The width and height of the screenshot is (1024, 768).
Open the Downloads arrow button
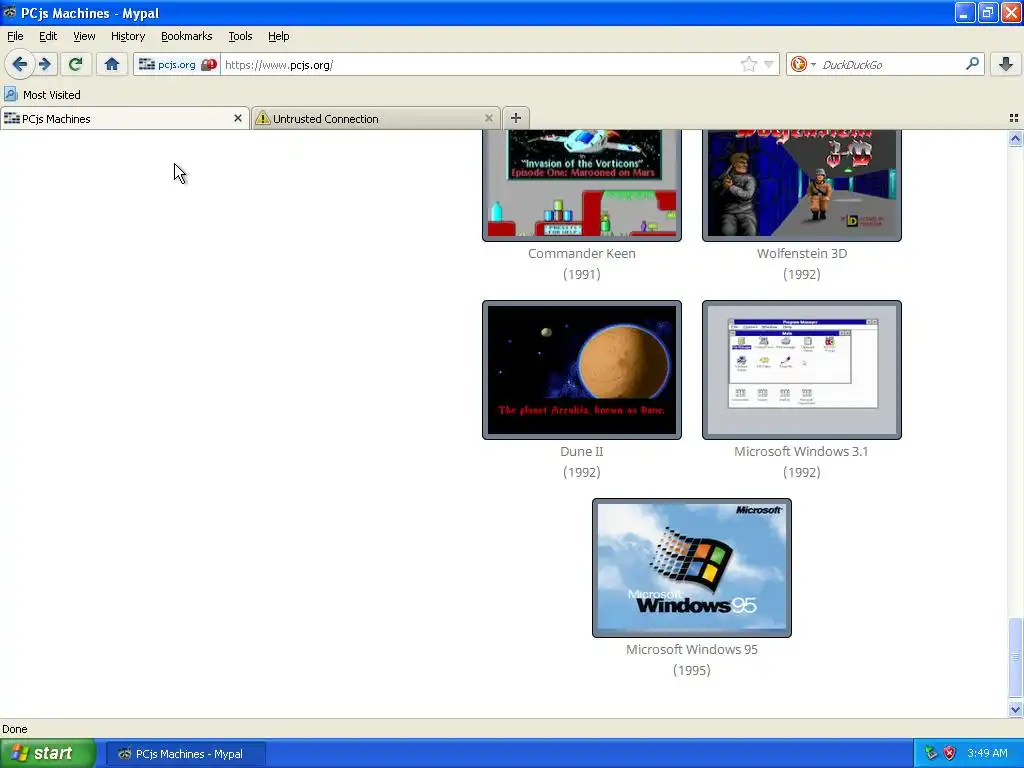(x=1006, y=64)
